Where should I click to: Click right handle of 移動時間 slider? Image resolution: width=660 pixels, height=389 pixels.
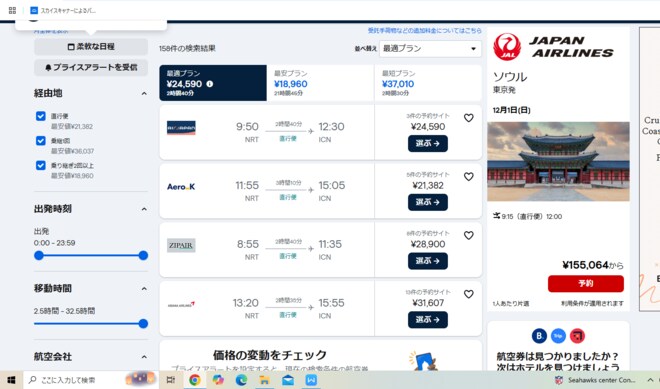tap(143, 323)
